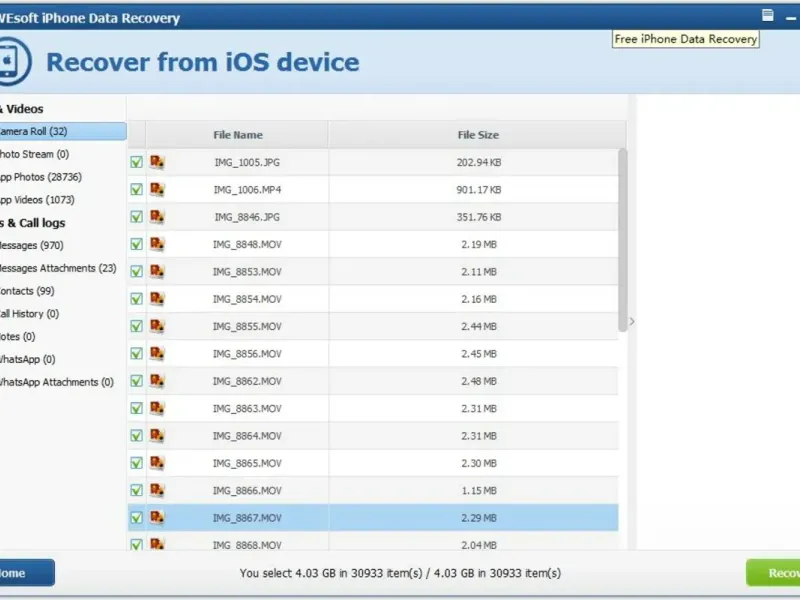Open WhatsApp Attachments (0) category
Screen dimensions: 800x600
[56, 382]
